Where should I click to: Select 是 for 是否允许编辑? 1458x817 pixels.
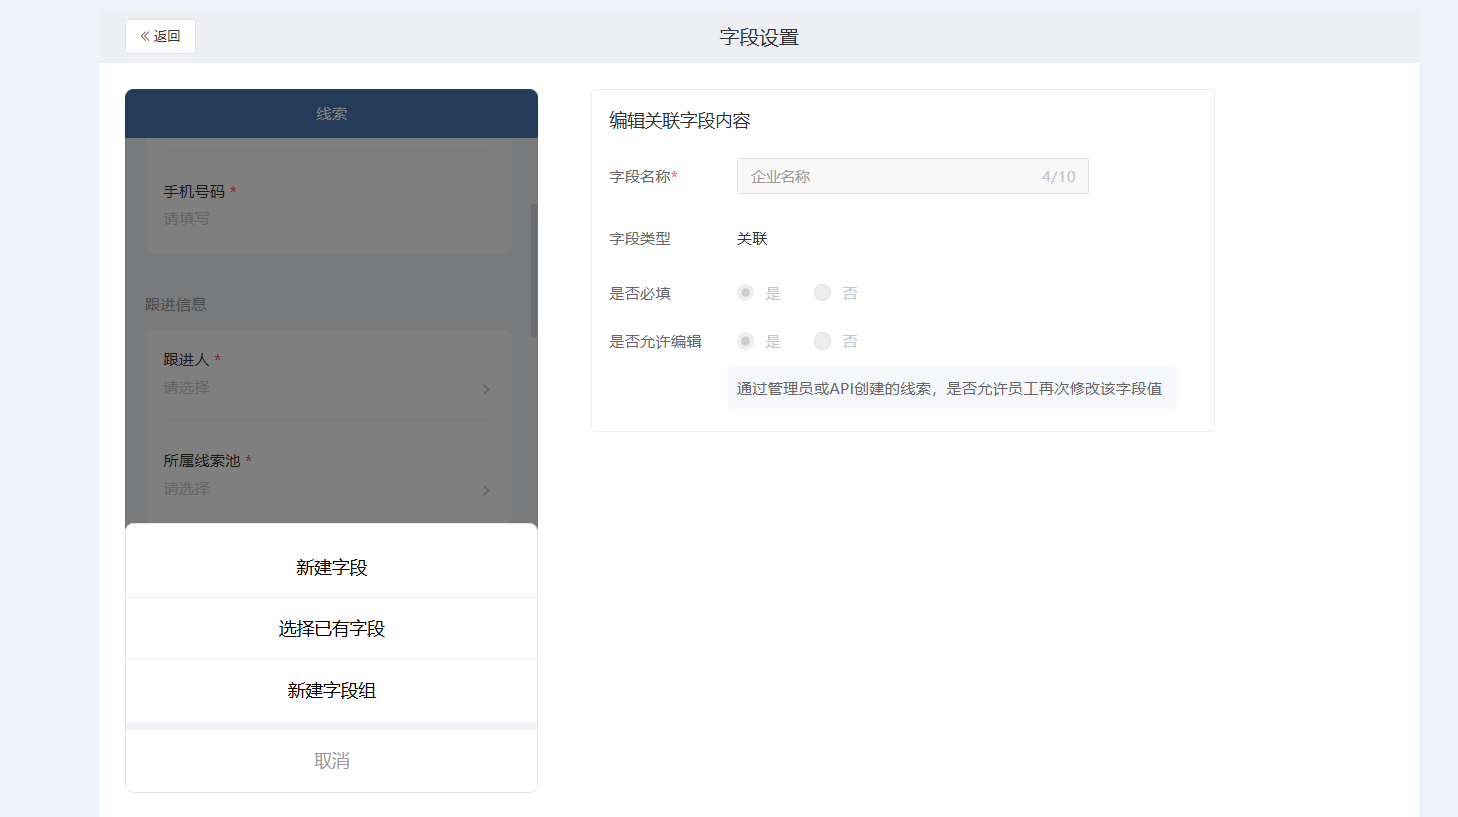coord(745,341)
